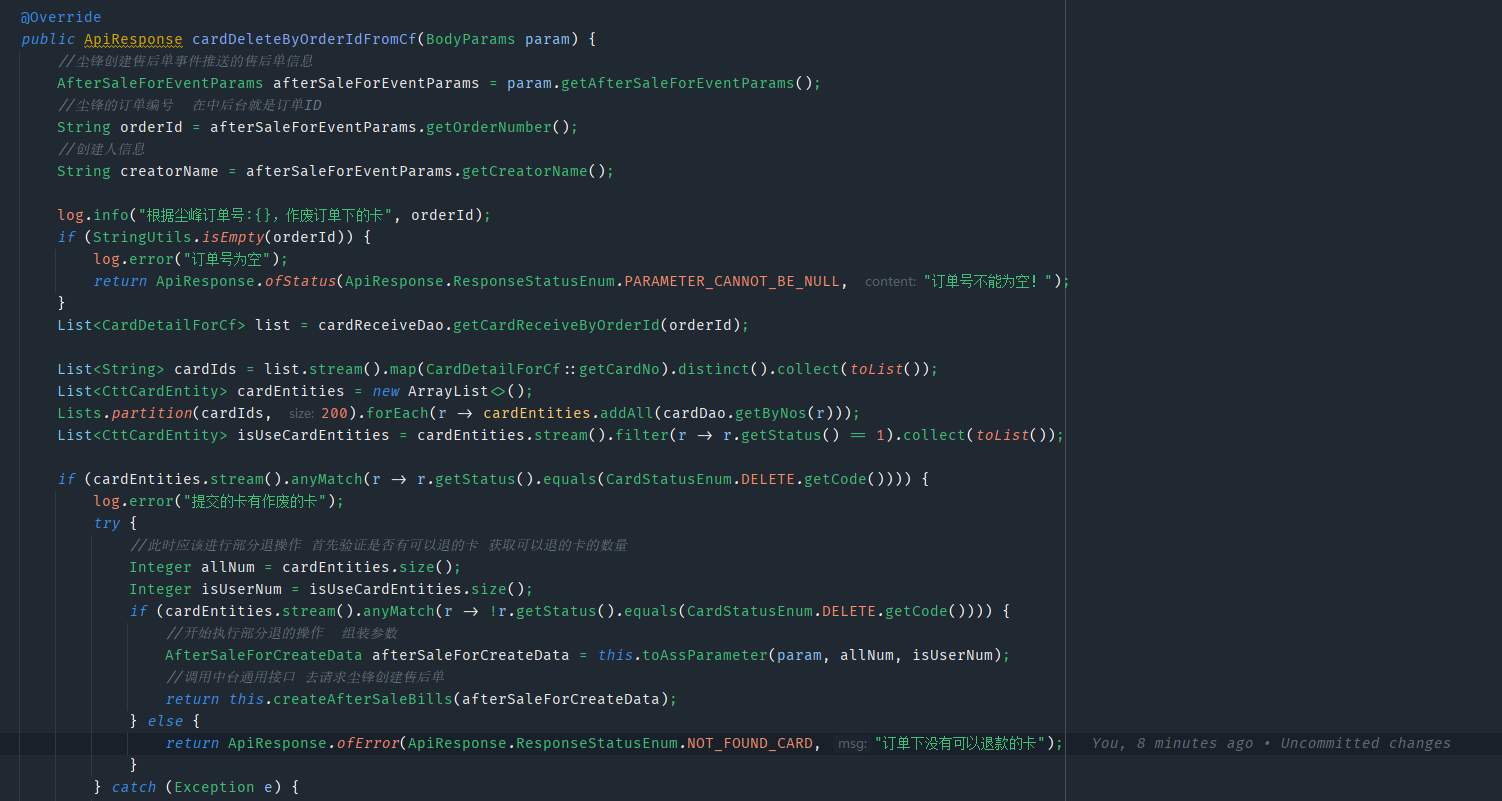
Task: Click the comment about 尘锋的订单编号
Action: (189, 105)
